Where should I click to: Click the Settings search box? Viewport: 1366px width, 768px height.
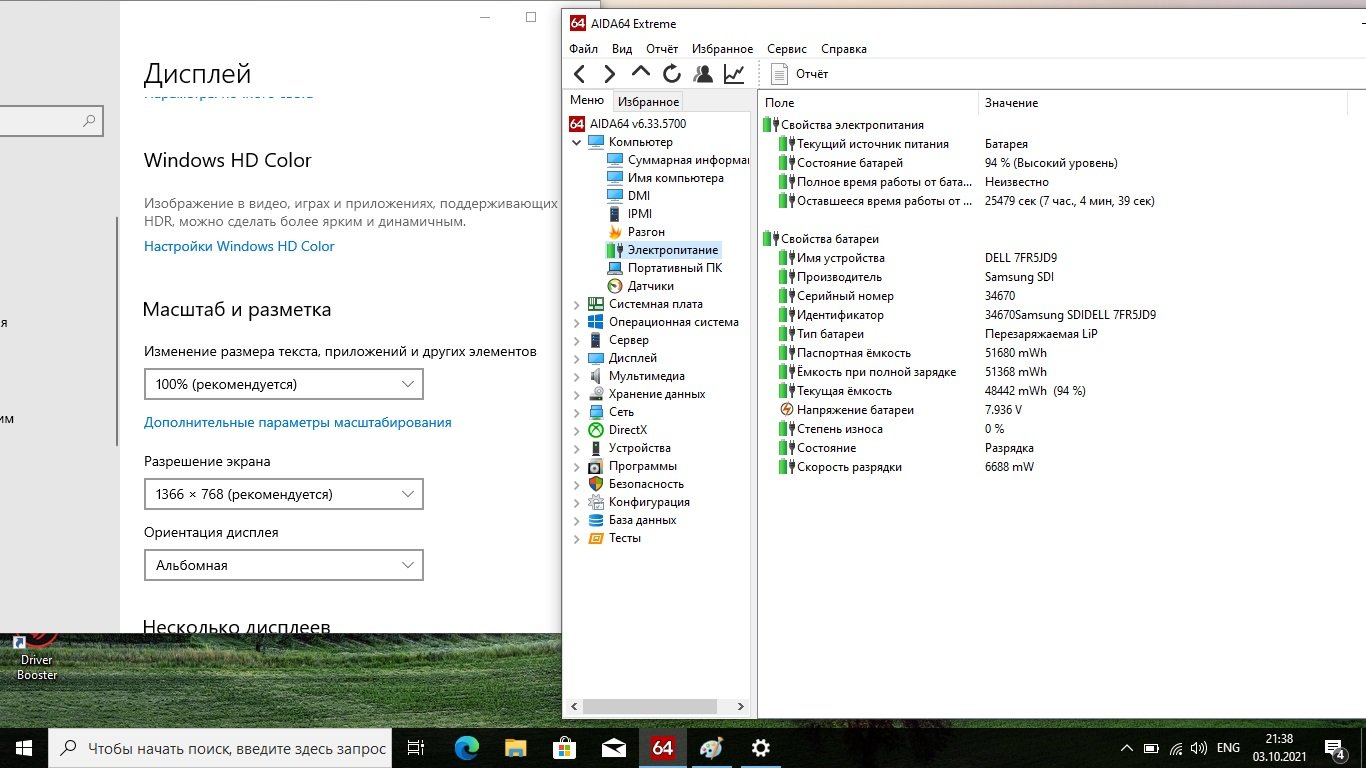[50, 121]
